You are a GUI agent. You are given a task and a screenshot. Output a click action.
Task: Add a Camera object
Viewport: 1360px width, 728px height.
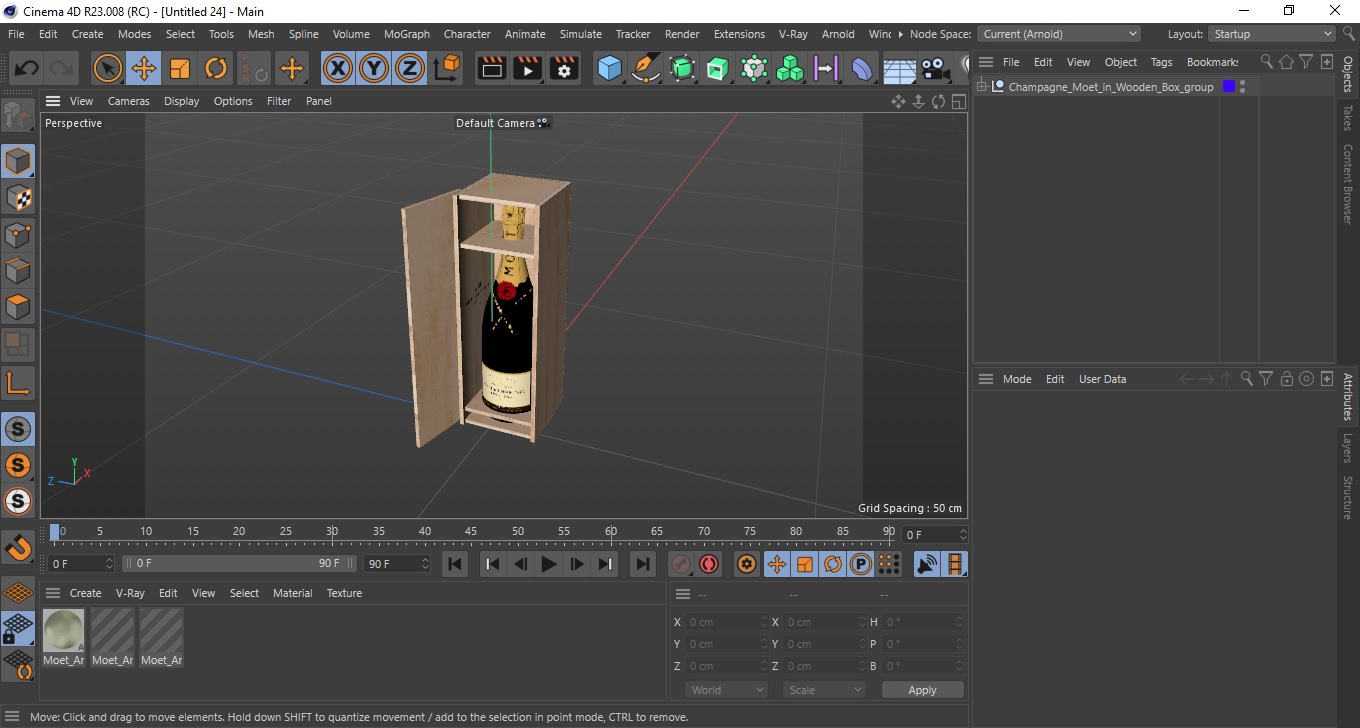point(935,69)
